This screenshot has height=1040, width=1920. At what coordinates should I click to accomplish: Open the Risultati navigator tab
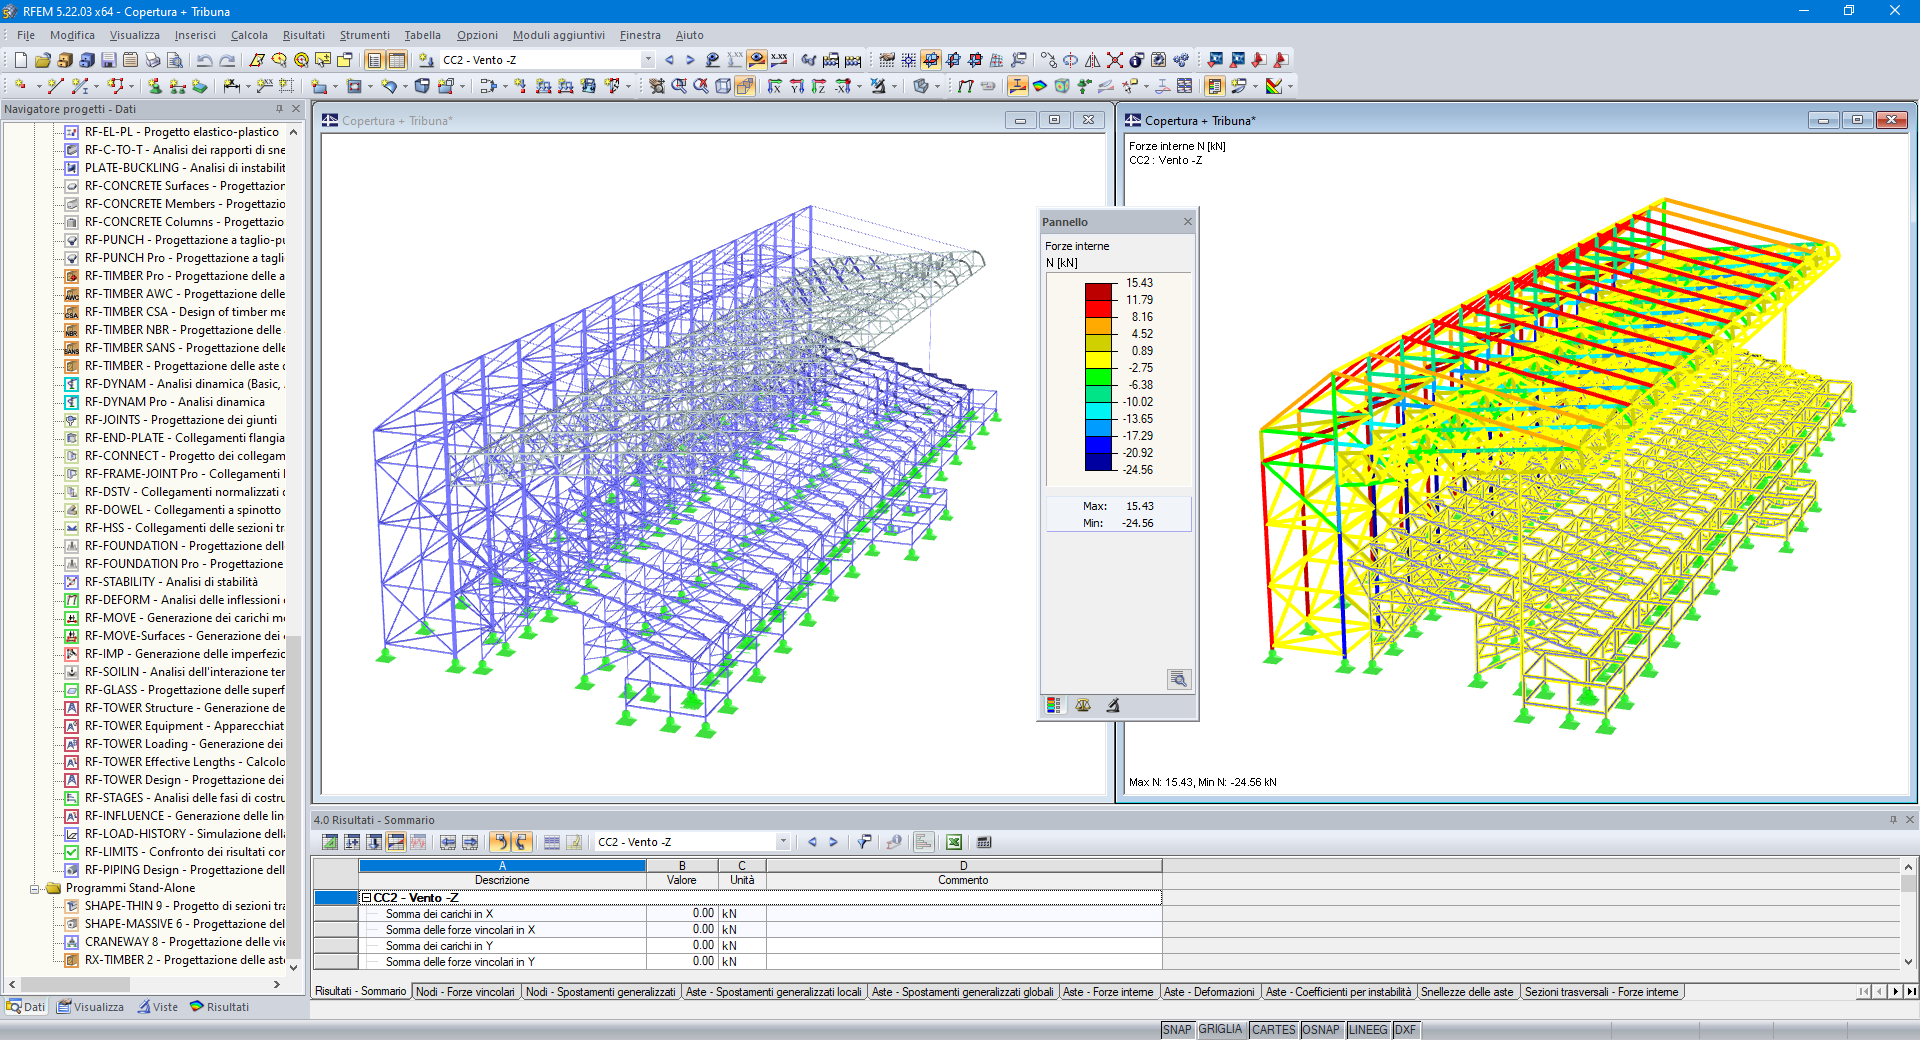click(219, 1007)
